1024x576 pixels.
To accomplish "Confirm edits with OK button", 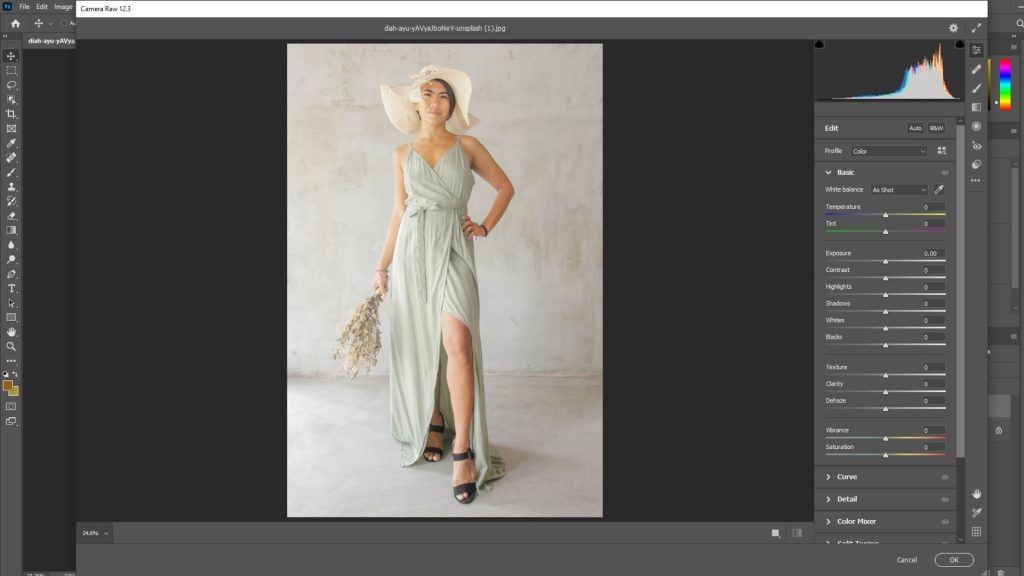I will pos(954,560).
